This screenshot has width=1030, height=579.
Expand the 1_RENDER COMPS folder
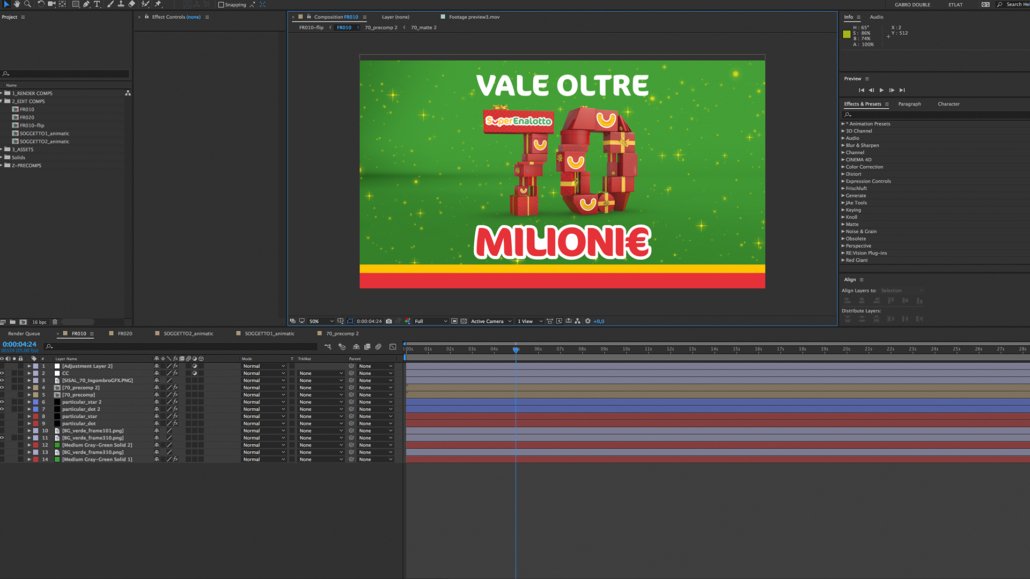pos(2,93)
